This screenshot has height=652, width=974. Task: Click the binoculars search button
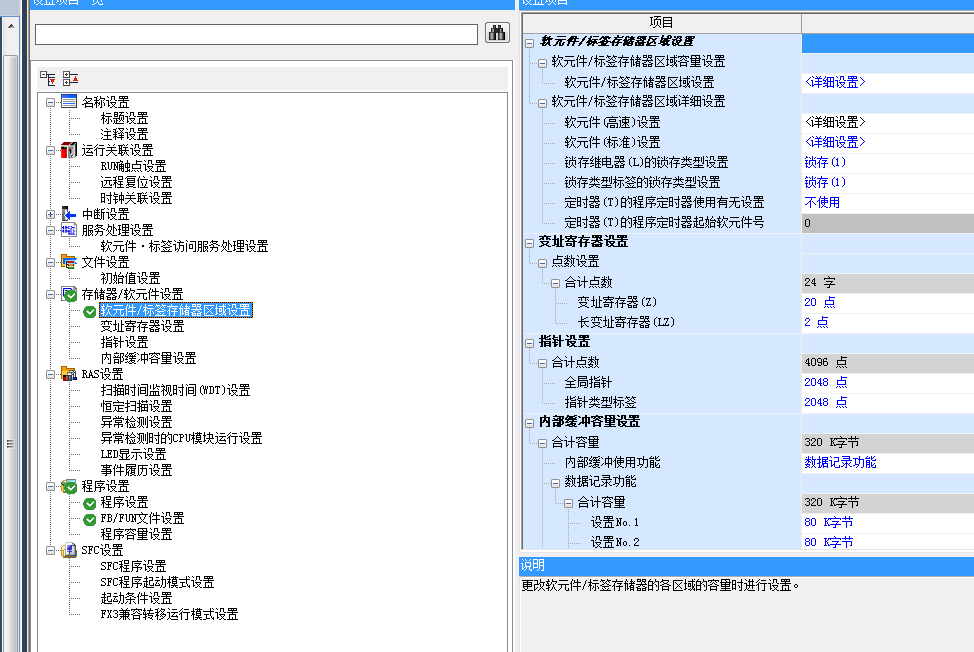coord(497,33)
